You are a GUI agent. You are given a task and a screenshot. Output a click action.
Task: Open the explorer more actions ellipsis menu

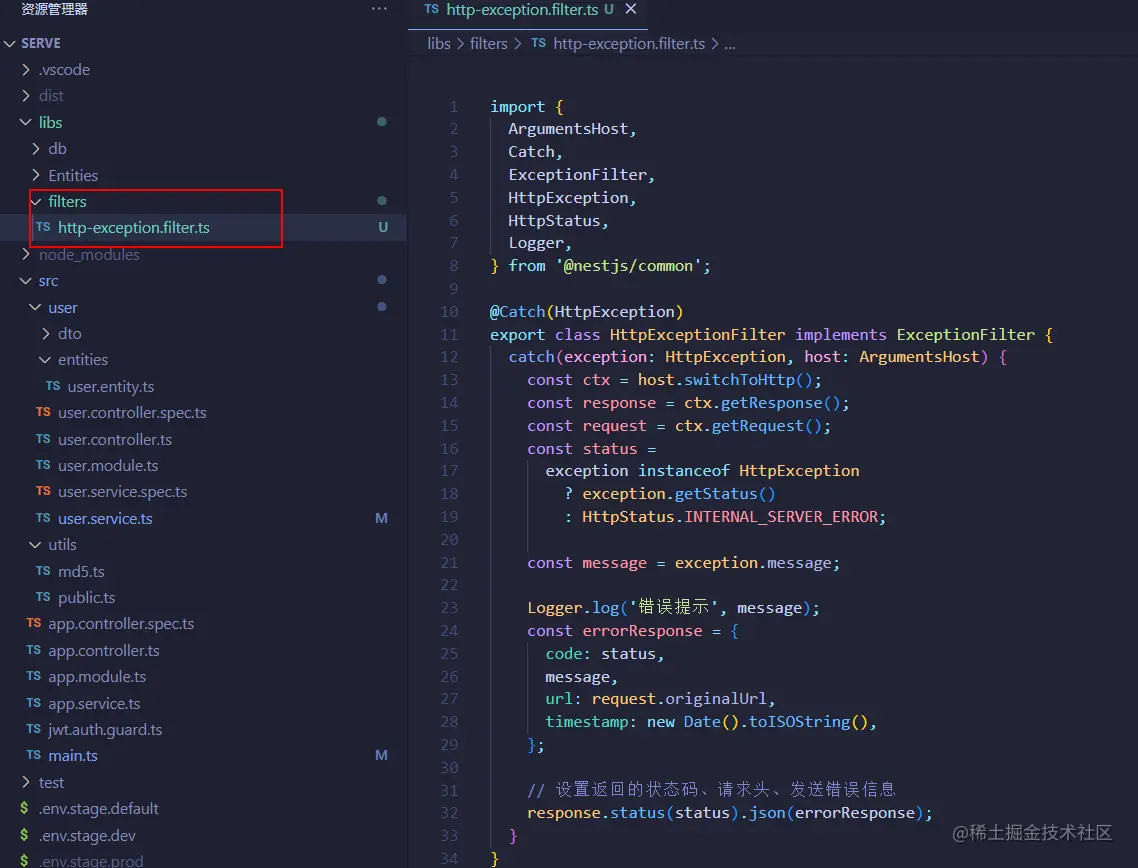coord(379,9)
